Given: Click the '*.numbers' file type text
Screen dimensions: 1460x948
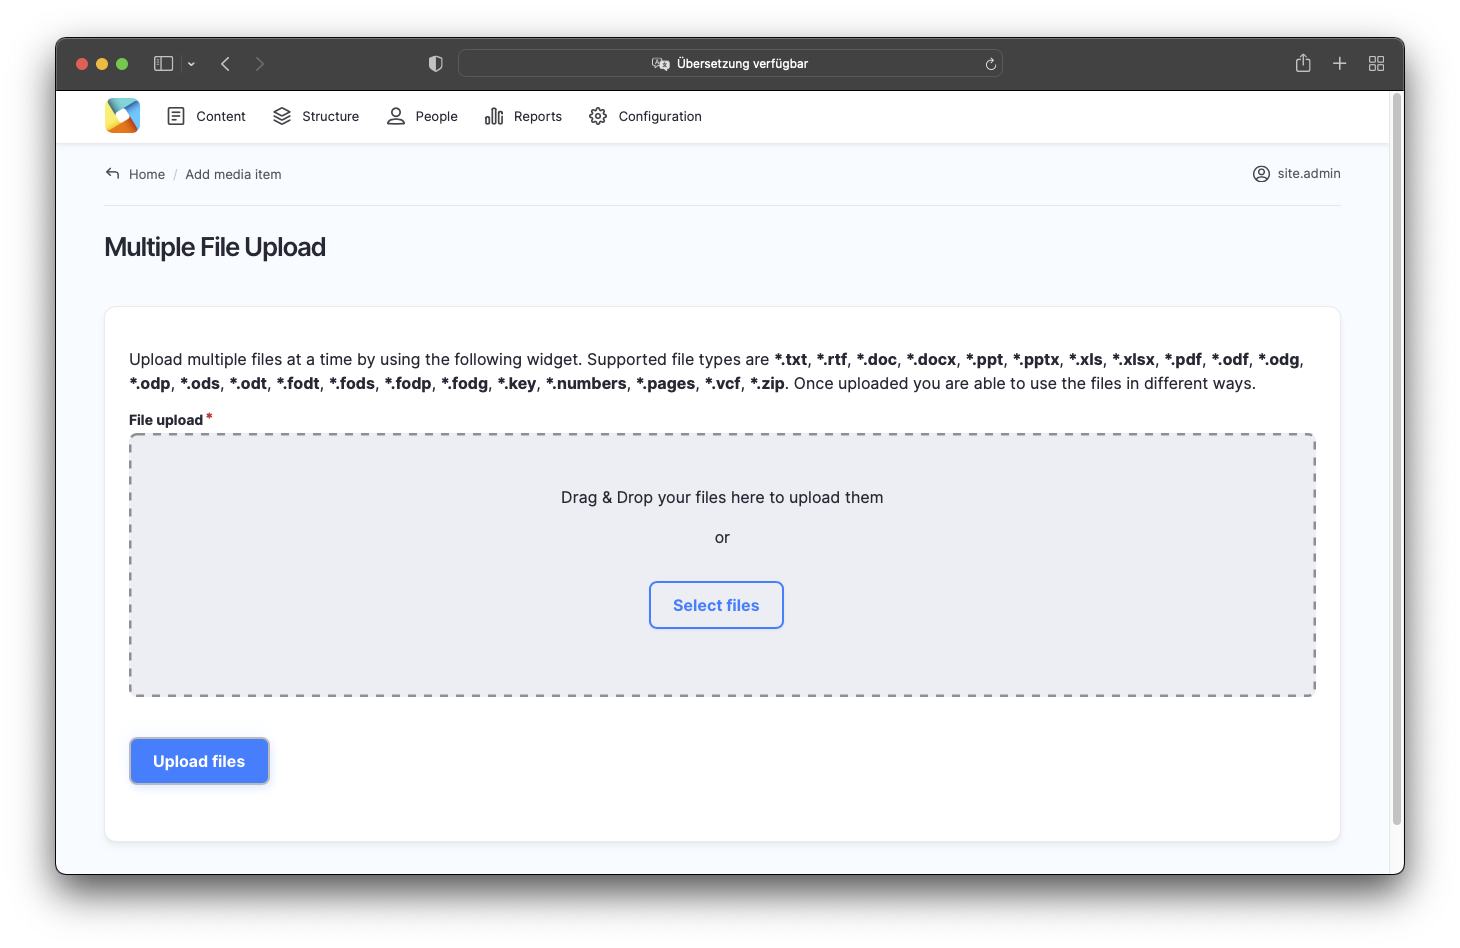Looking at the screenshot, I should 586,383.
